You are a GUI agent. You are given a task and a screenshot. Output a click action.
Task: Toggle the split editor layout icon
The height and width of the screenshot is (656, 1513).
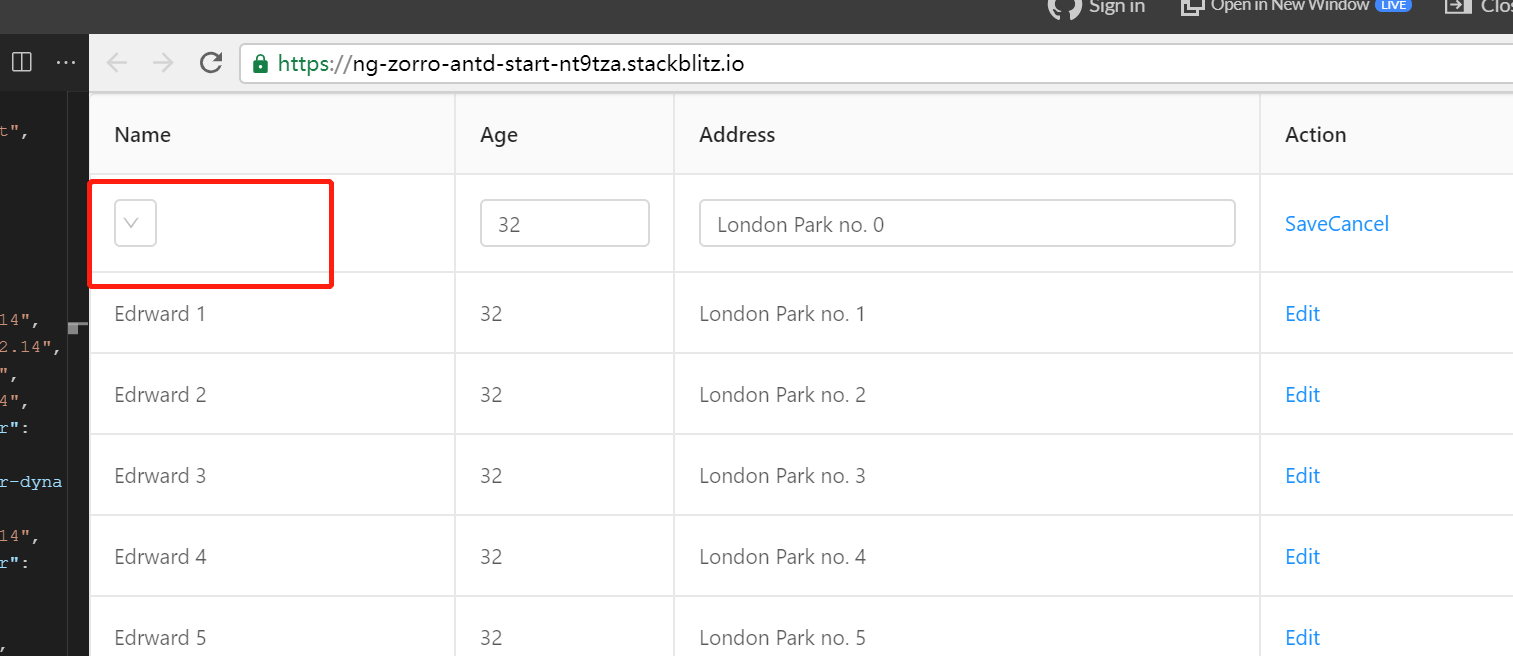click(21, 62)
